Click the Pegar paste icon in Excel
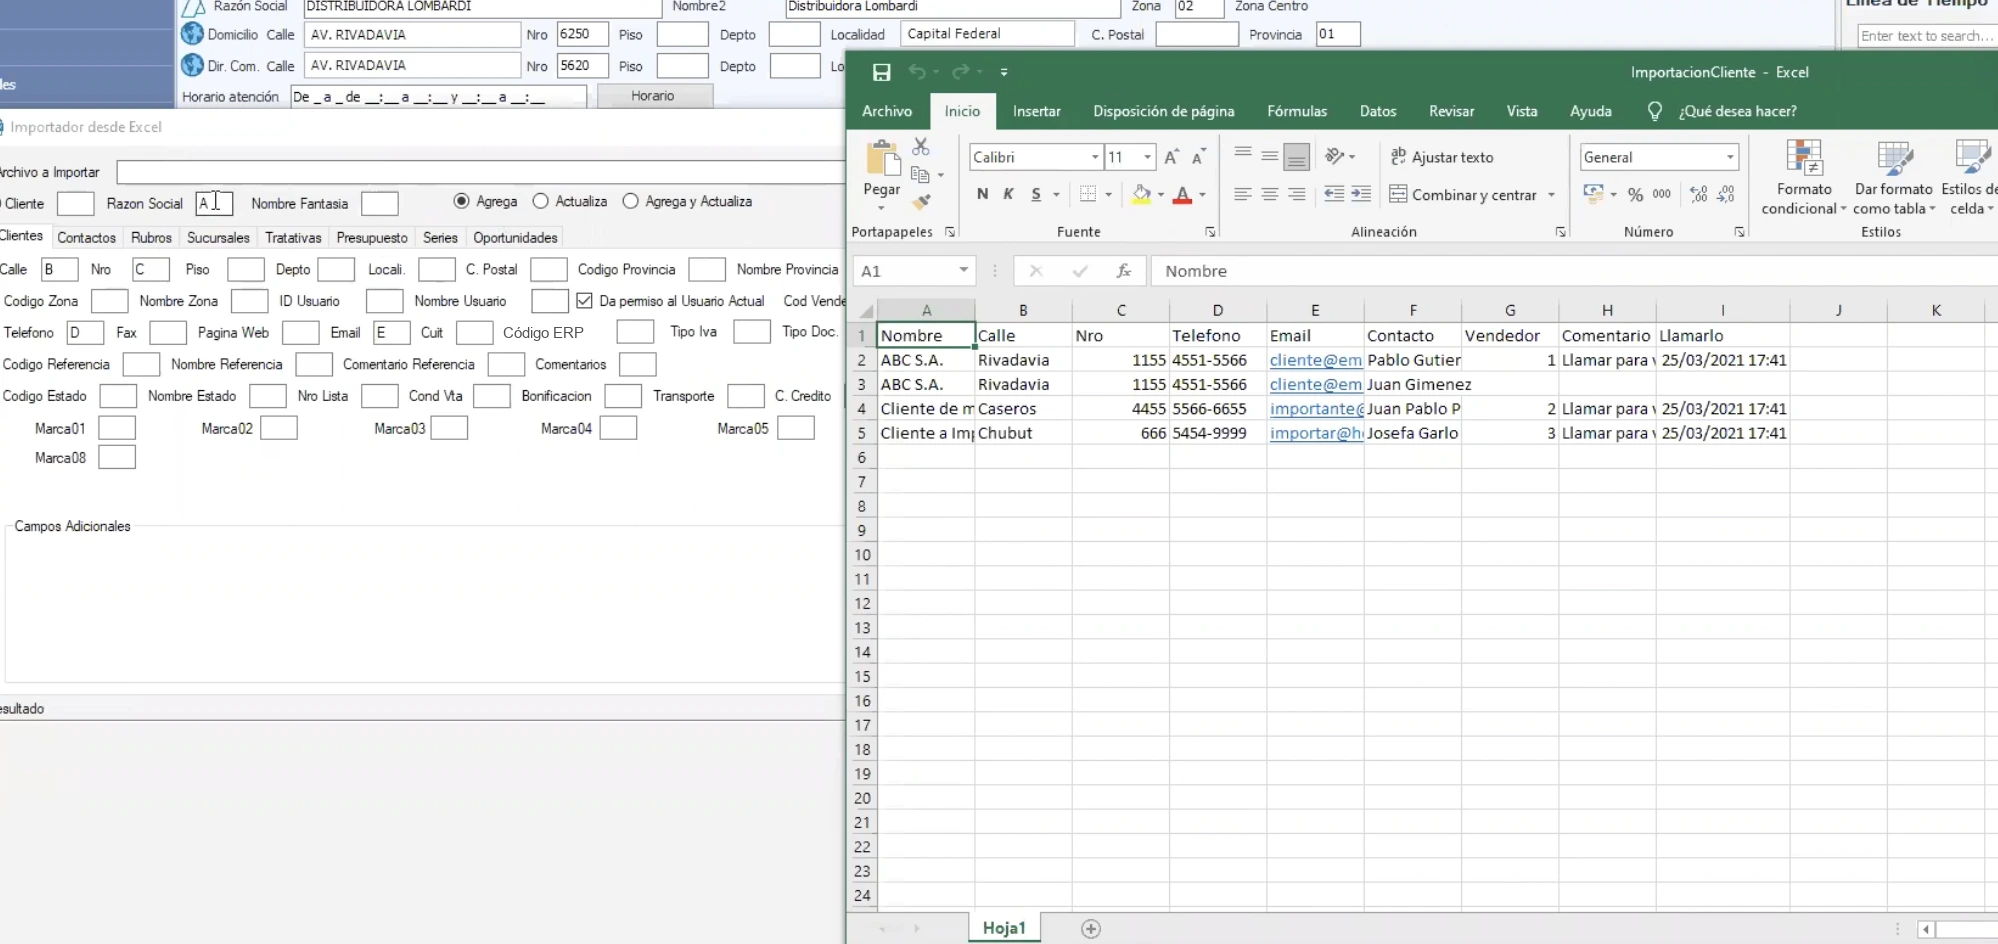 [x=882, y=160]
